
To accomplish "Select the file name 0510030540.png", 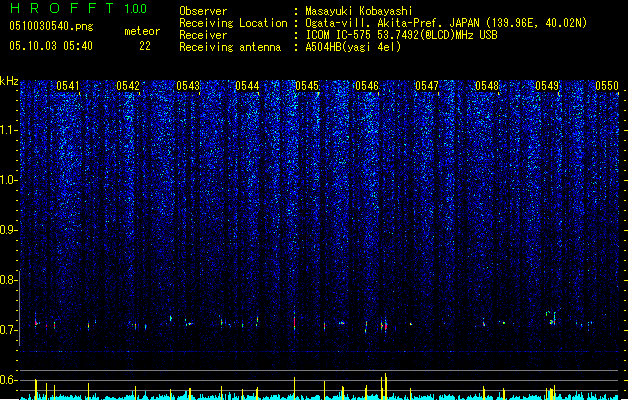I will tap(51, 26).
